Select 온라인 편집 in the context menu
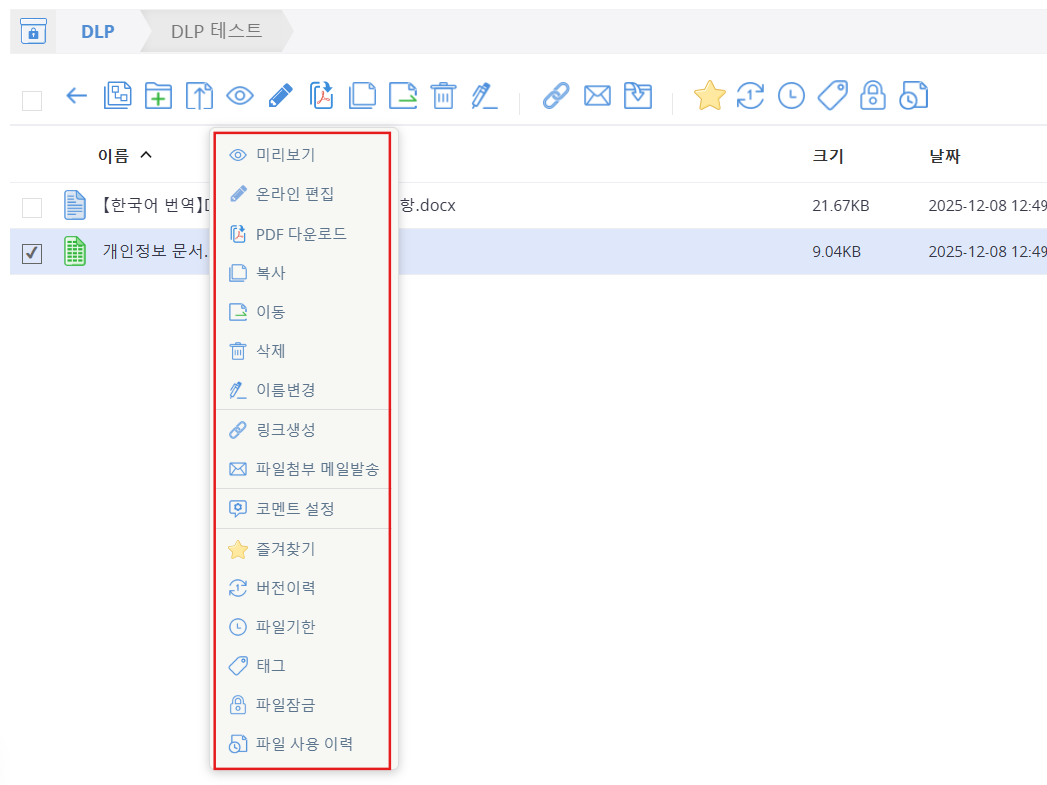Screen dimensions: 1047x785 [295, 194]
